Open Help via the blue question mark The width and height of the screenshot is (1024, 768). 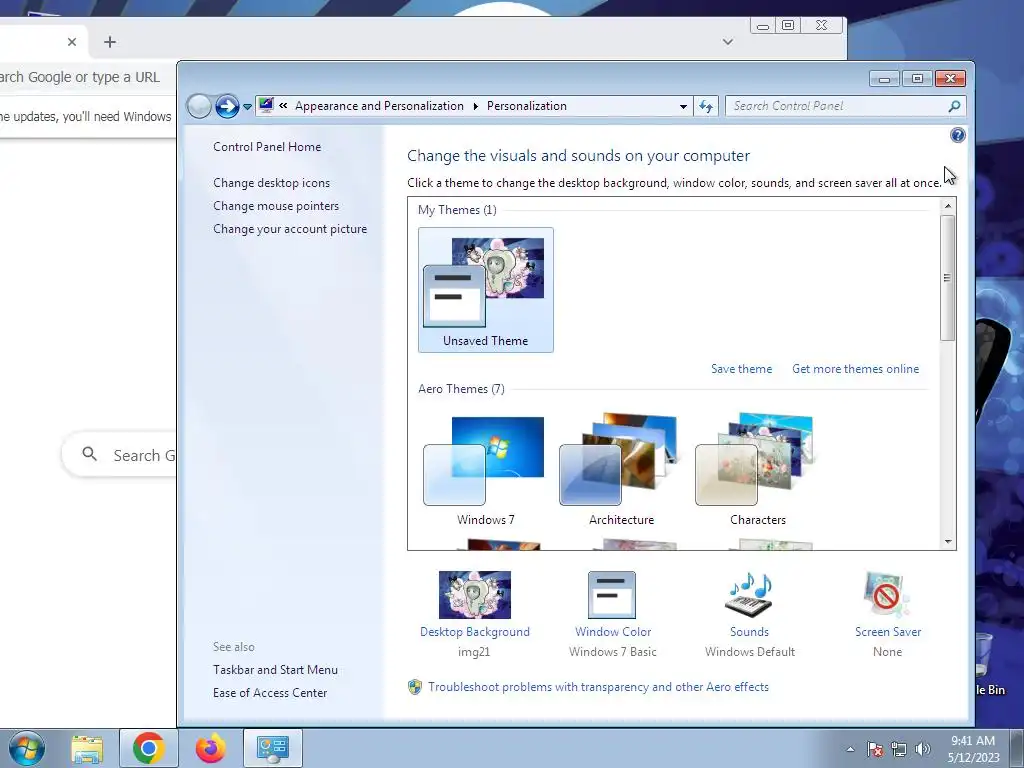(x=957, y=135)
